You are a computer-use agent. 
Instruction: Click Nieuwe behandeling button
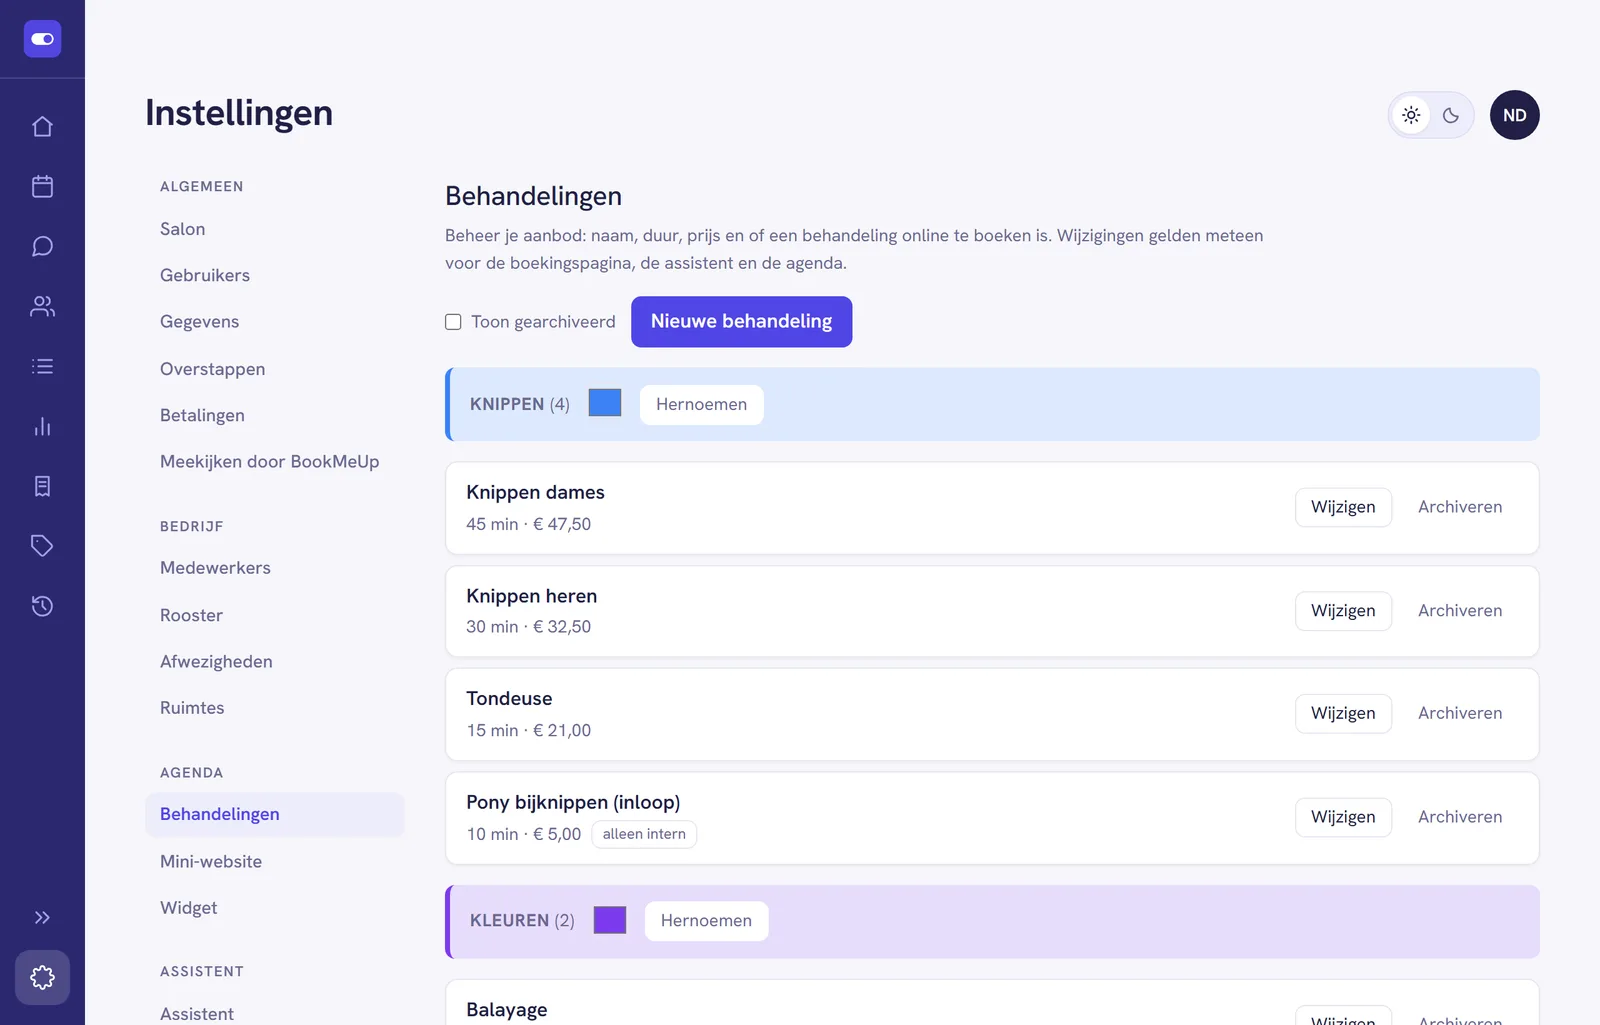742,322
